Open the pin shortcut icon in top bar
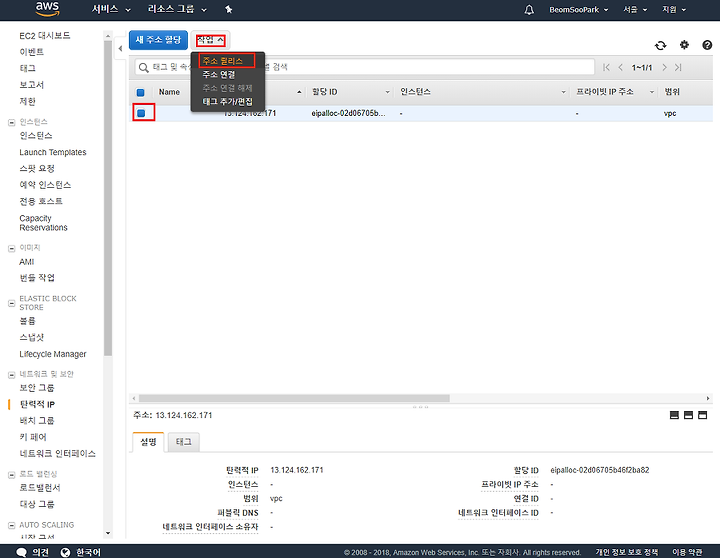 click(229, 9)
